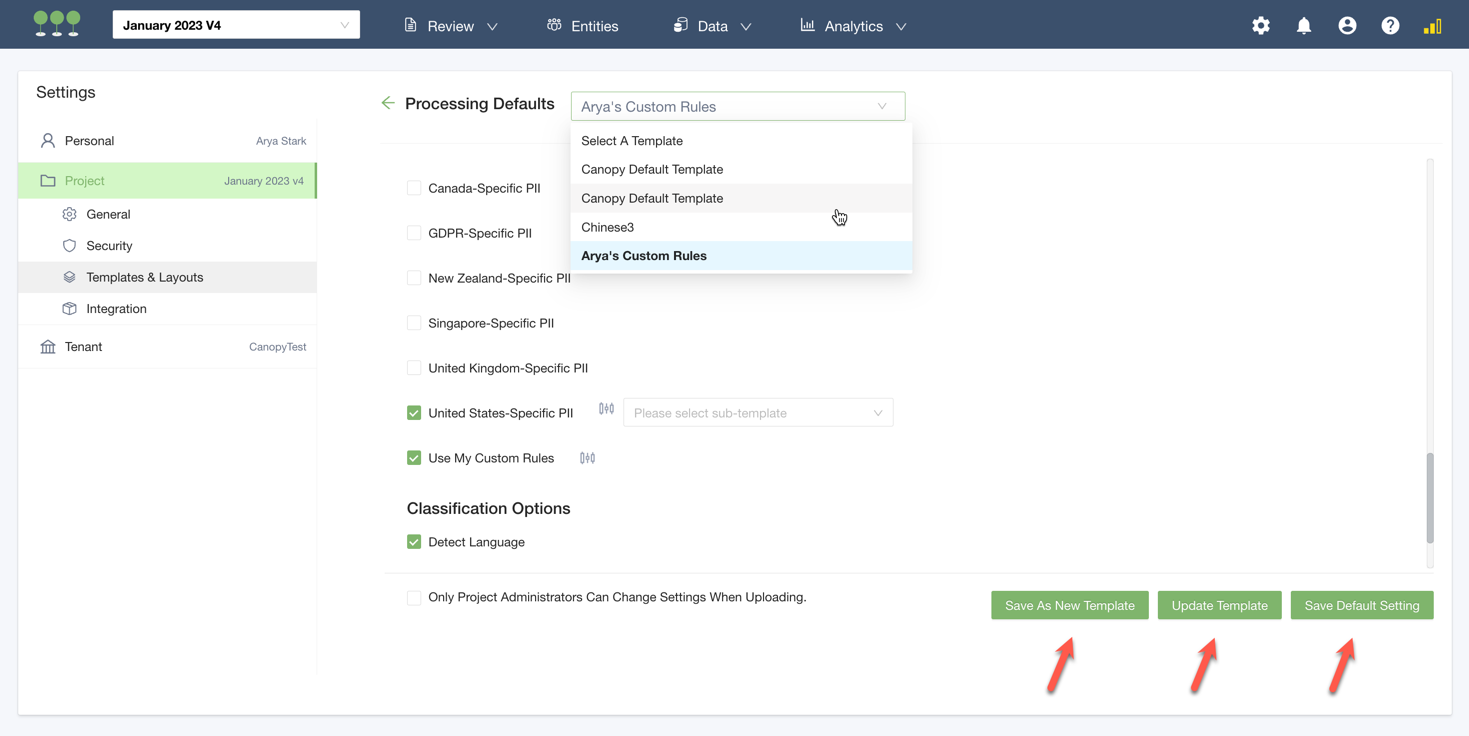This screenshot has width=1469, height=736.
Task: Enable the Canada-Specific PII checkbox
Action: [x=414, y=188]
